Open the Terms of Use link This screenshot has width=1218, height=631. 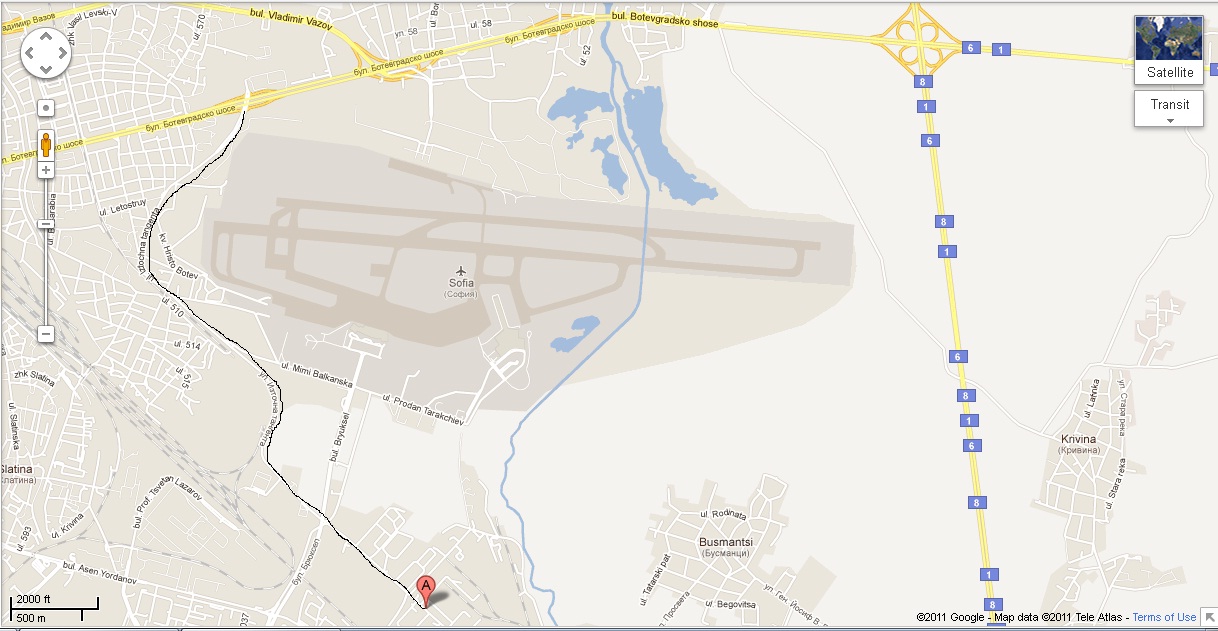click(1164, 617)
